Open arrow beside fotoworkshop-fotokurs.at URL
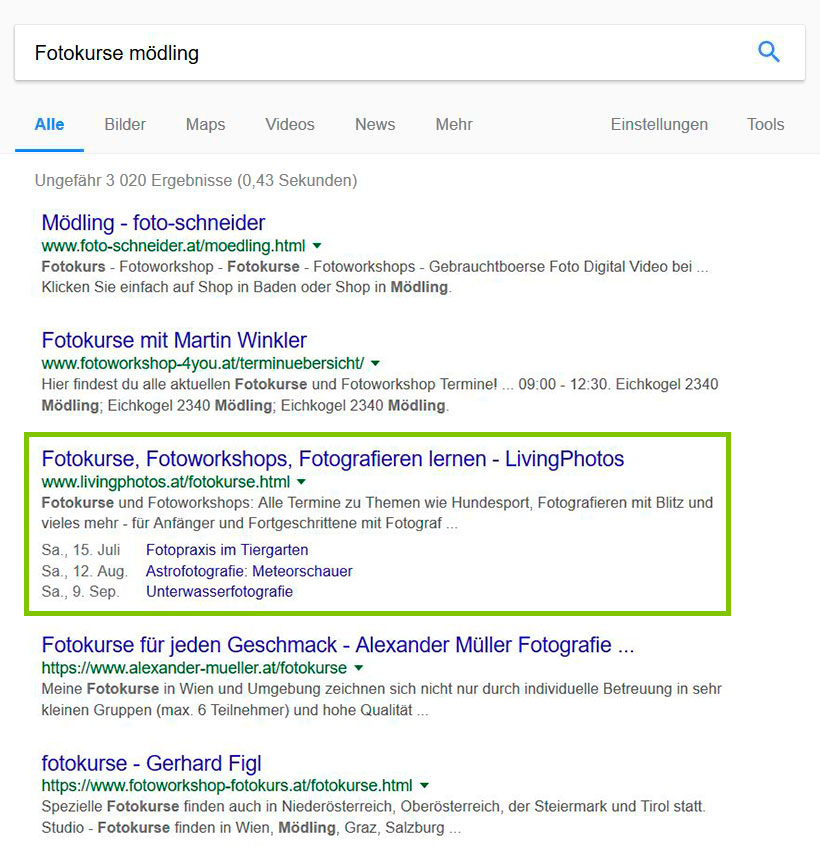Screen dimensions: 820x863 coord(424,785)
